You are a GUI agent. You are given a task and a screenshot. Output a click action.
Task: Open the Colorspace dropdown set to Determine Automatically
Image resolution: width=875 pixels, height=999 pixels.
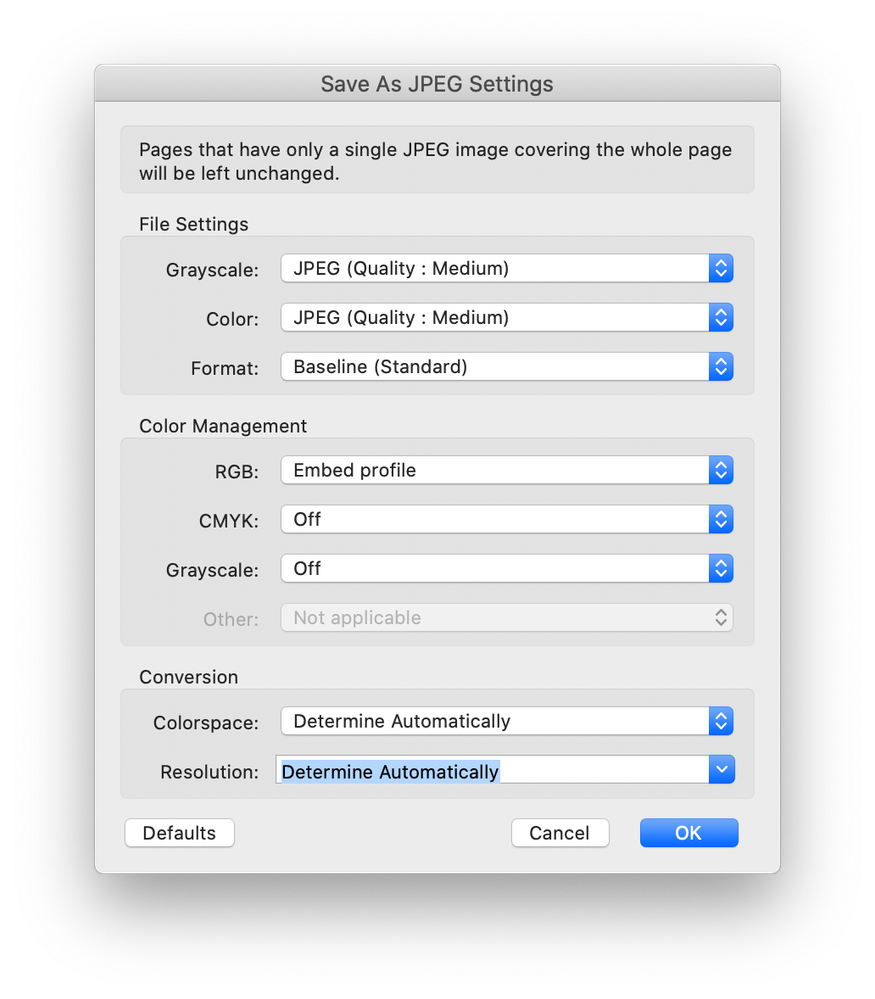click(x=480, y=721)
